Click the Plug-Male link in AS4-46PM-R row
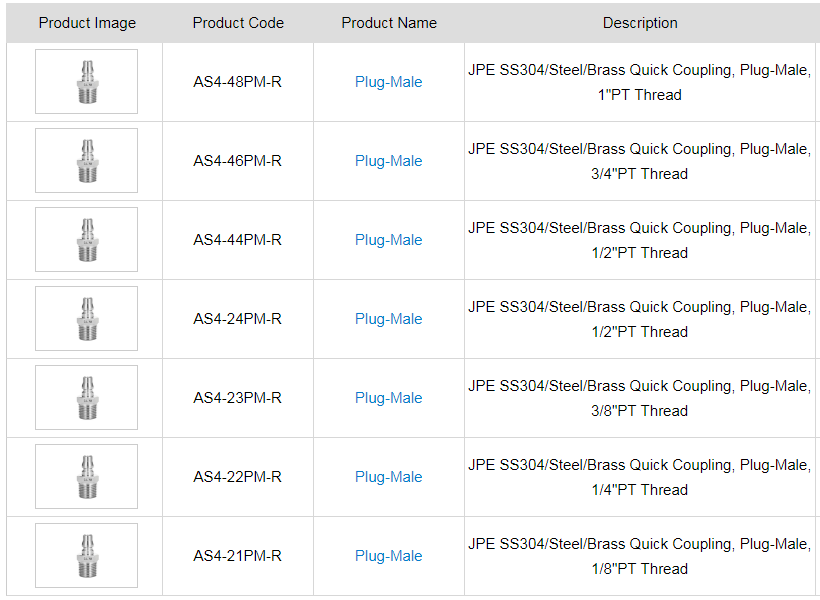This screenshot has width=820, height=600. (x=388, y=161)
